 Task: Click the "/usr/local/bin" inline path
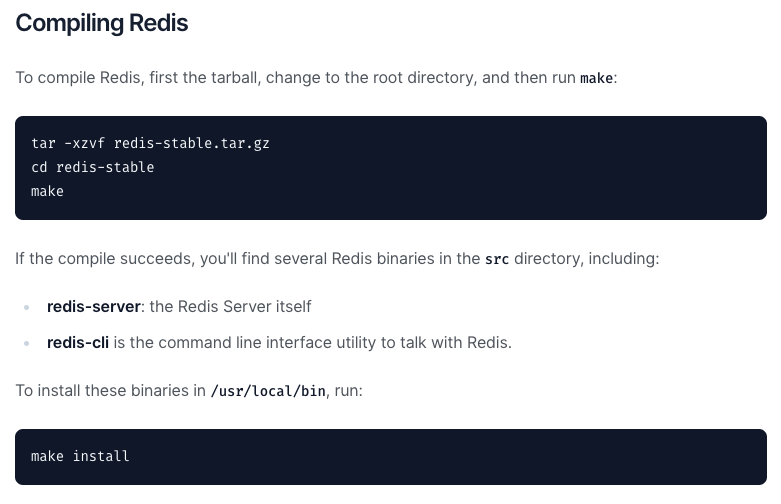click(268, 391)
